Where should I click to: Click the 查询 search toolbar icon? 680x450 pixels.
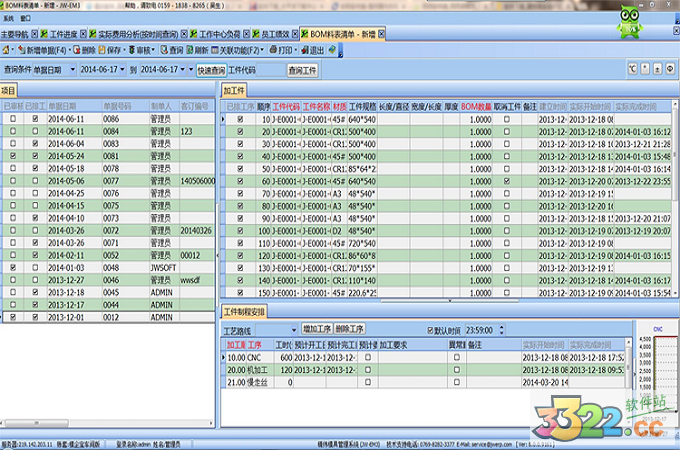pyautogui.click(x=164, y=50)
